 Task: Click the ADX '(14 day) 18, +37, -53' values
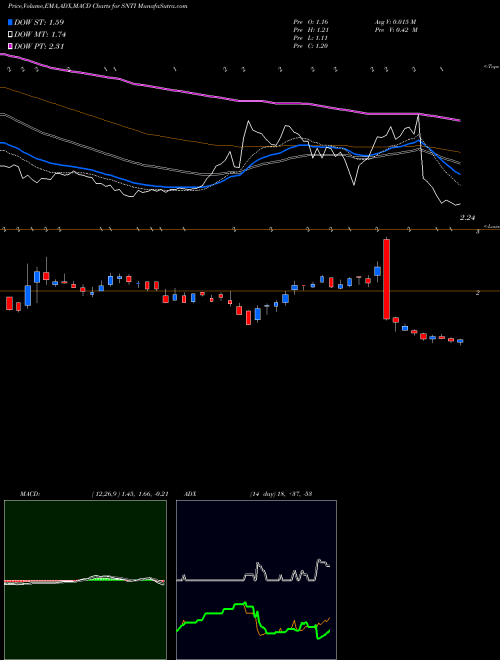pyautogui.click(x=280, y=494)
